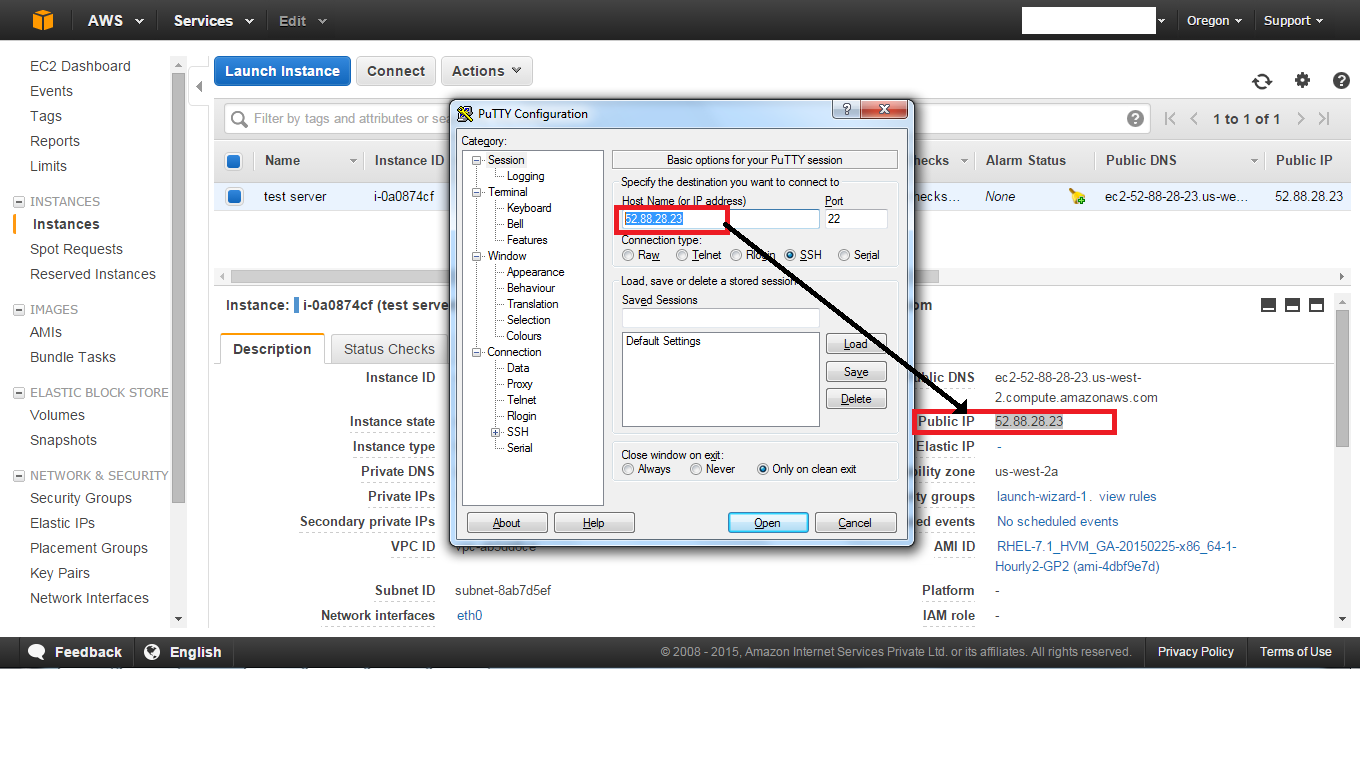Screen dimensions: 1366x768
Task: Click the Load session button
Action: click(856, 344)
